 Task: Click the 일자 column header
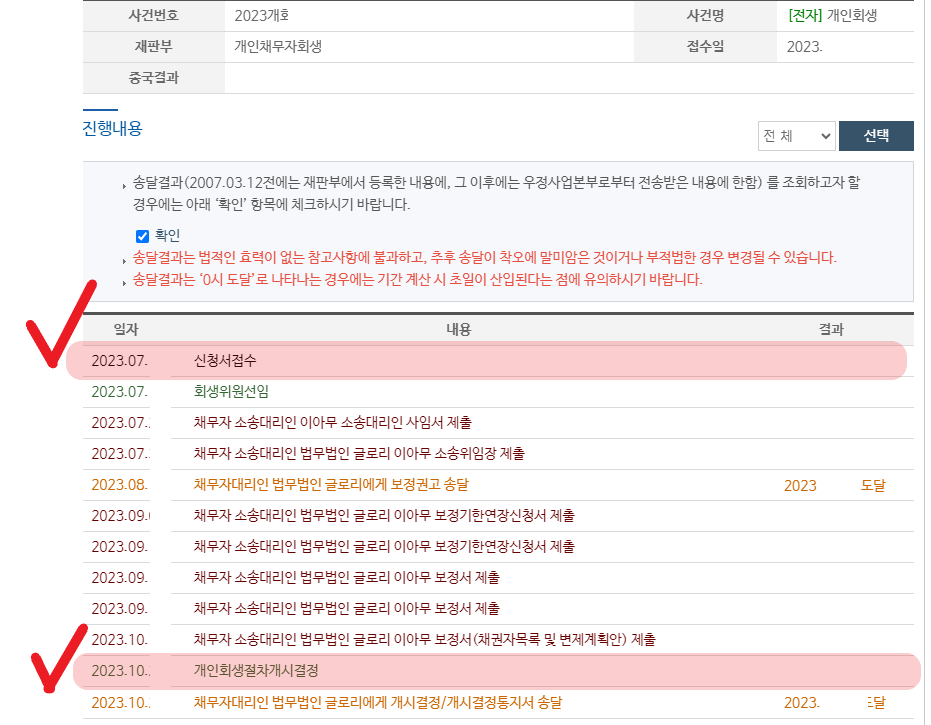pos(126,329)
